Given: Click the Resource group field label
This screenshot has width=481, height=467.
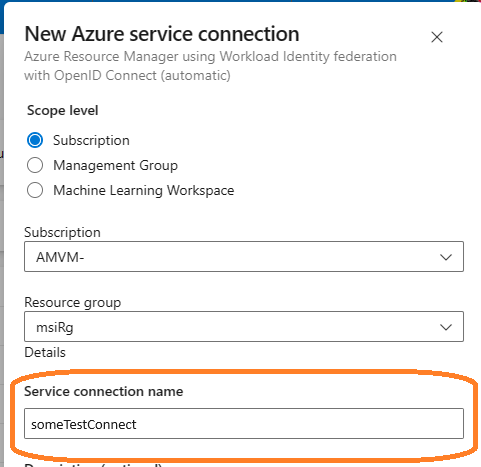Looking at the screenshot, I should click(x=73, y=303).
